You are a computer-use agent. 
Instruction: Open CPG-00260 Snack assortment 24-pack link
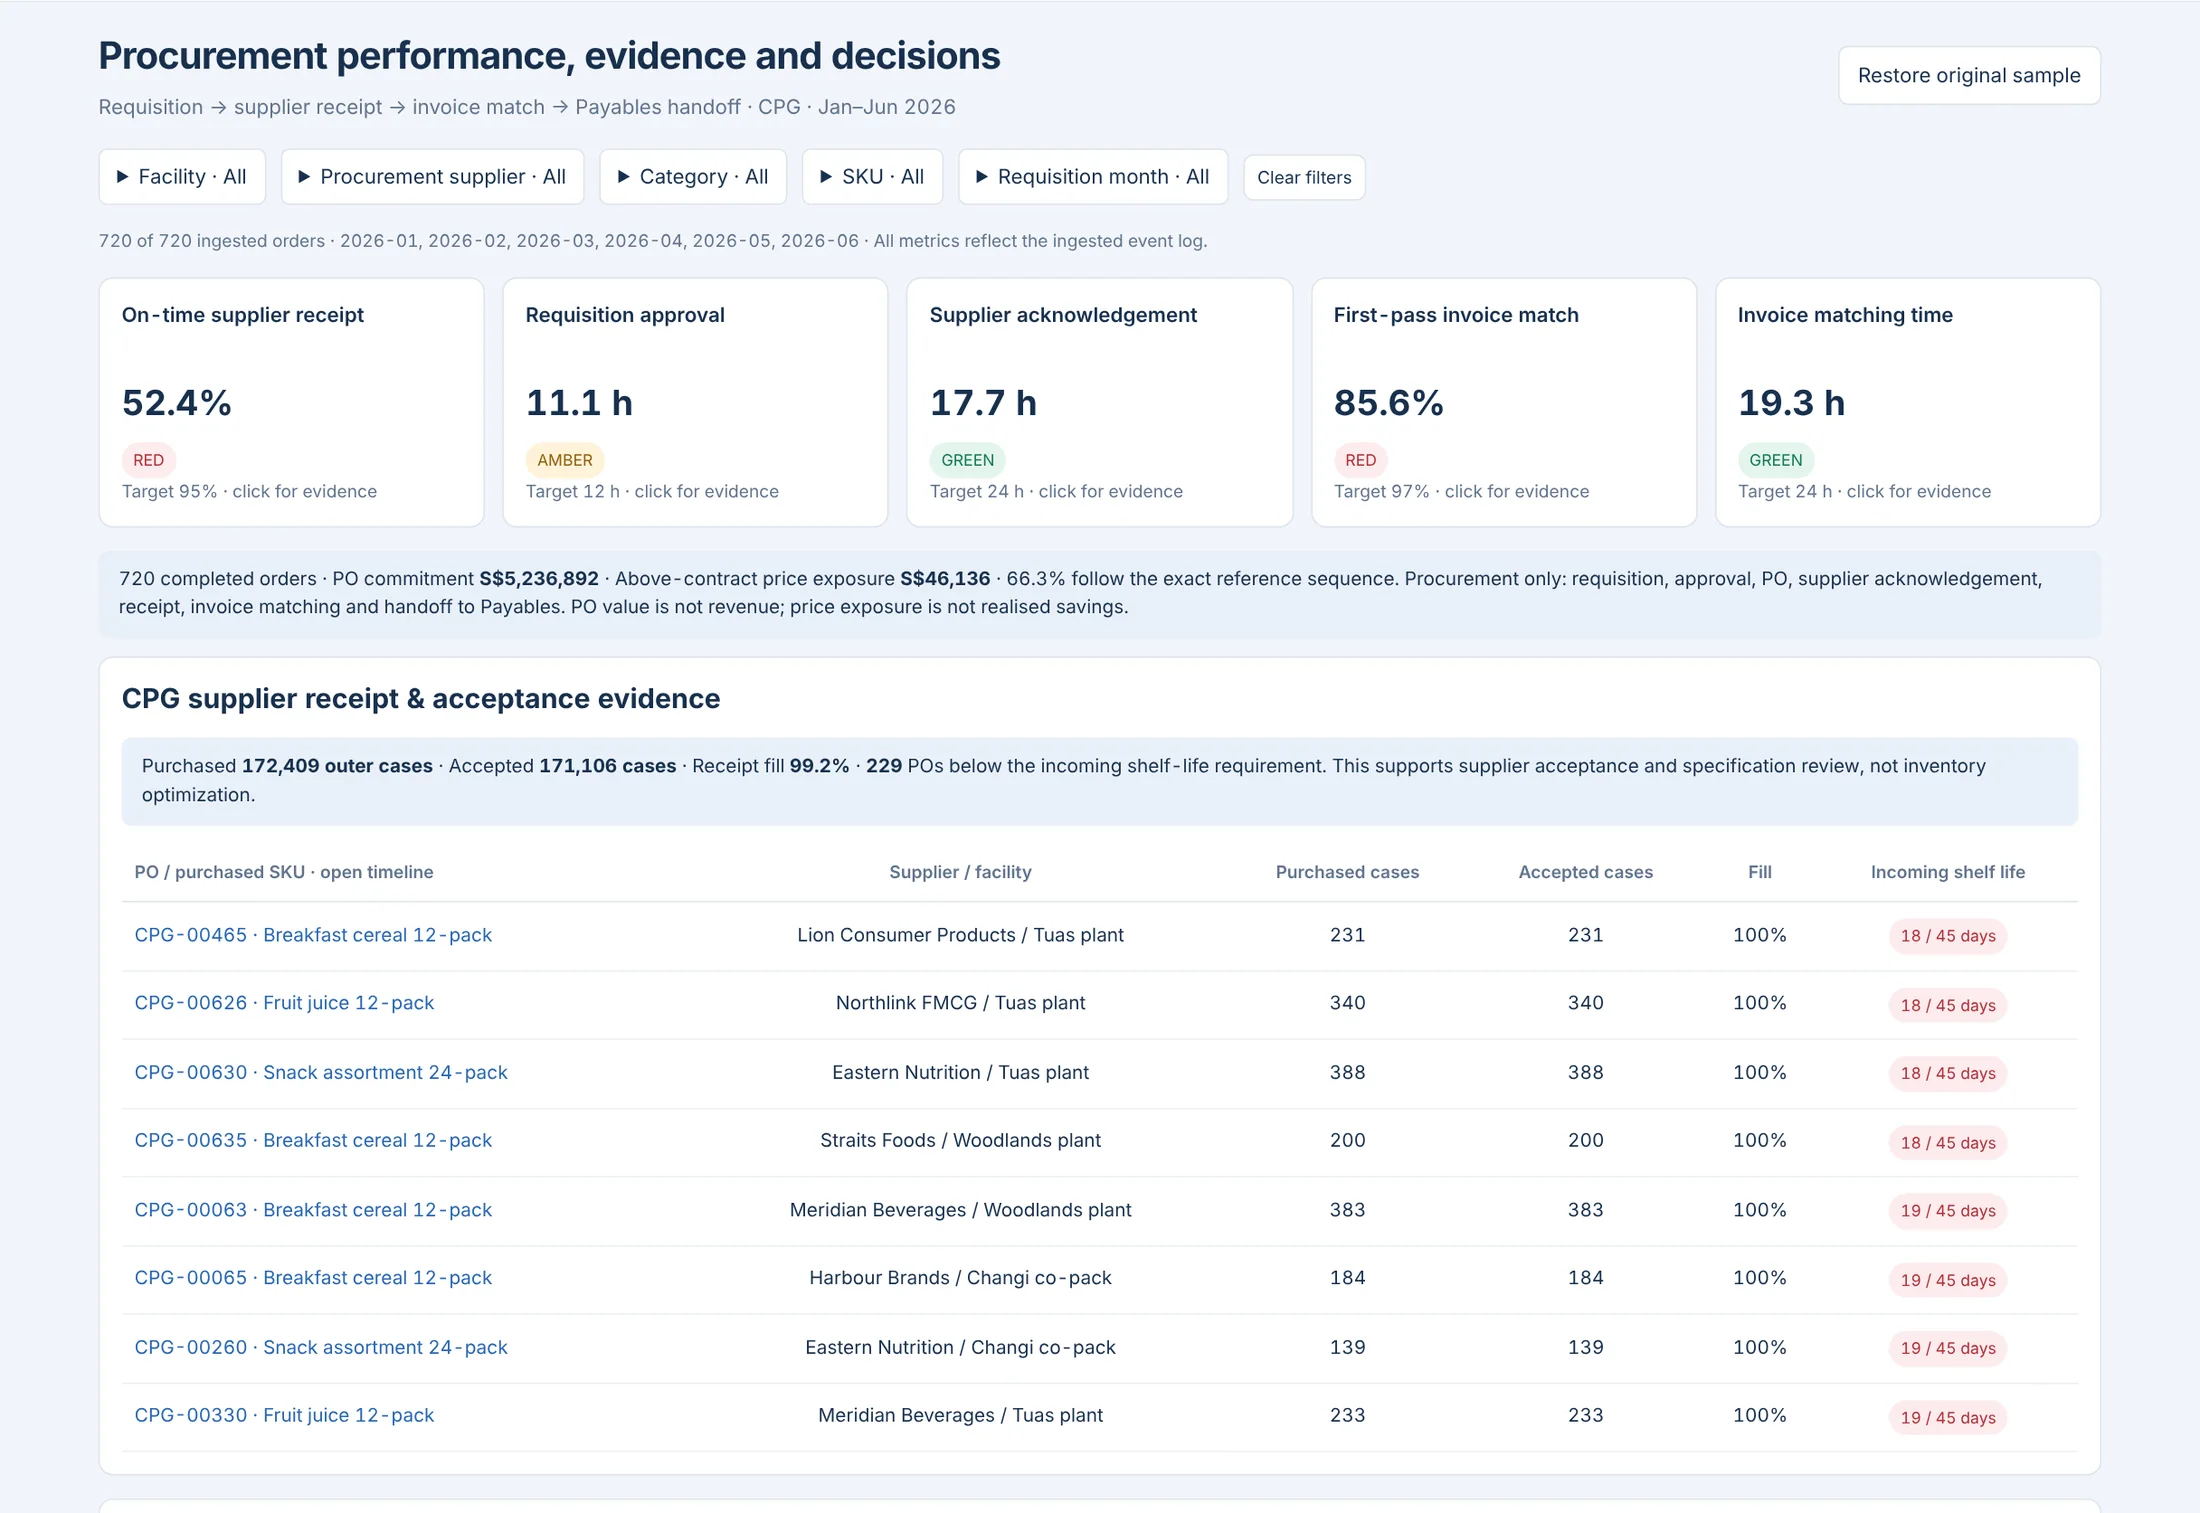(321, 1347)
